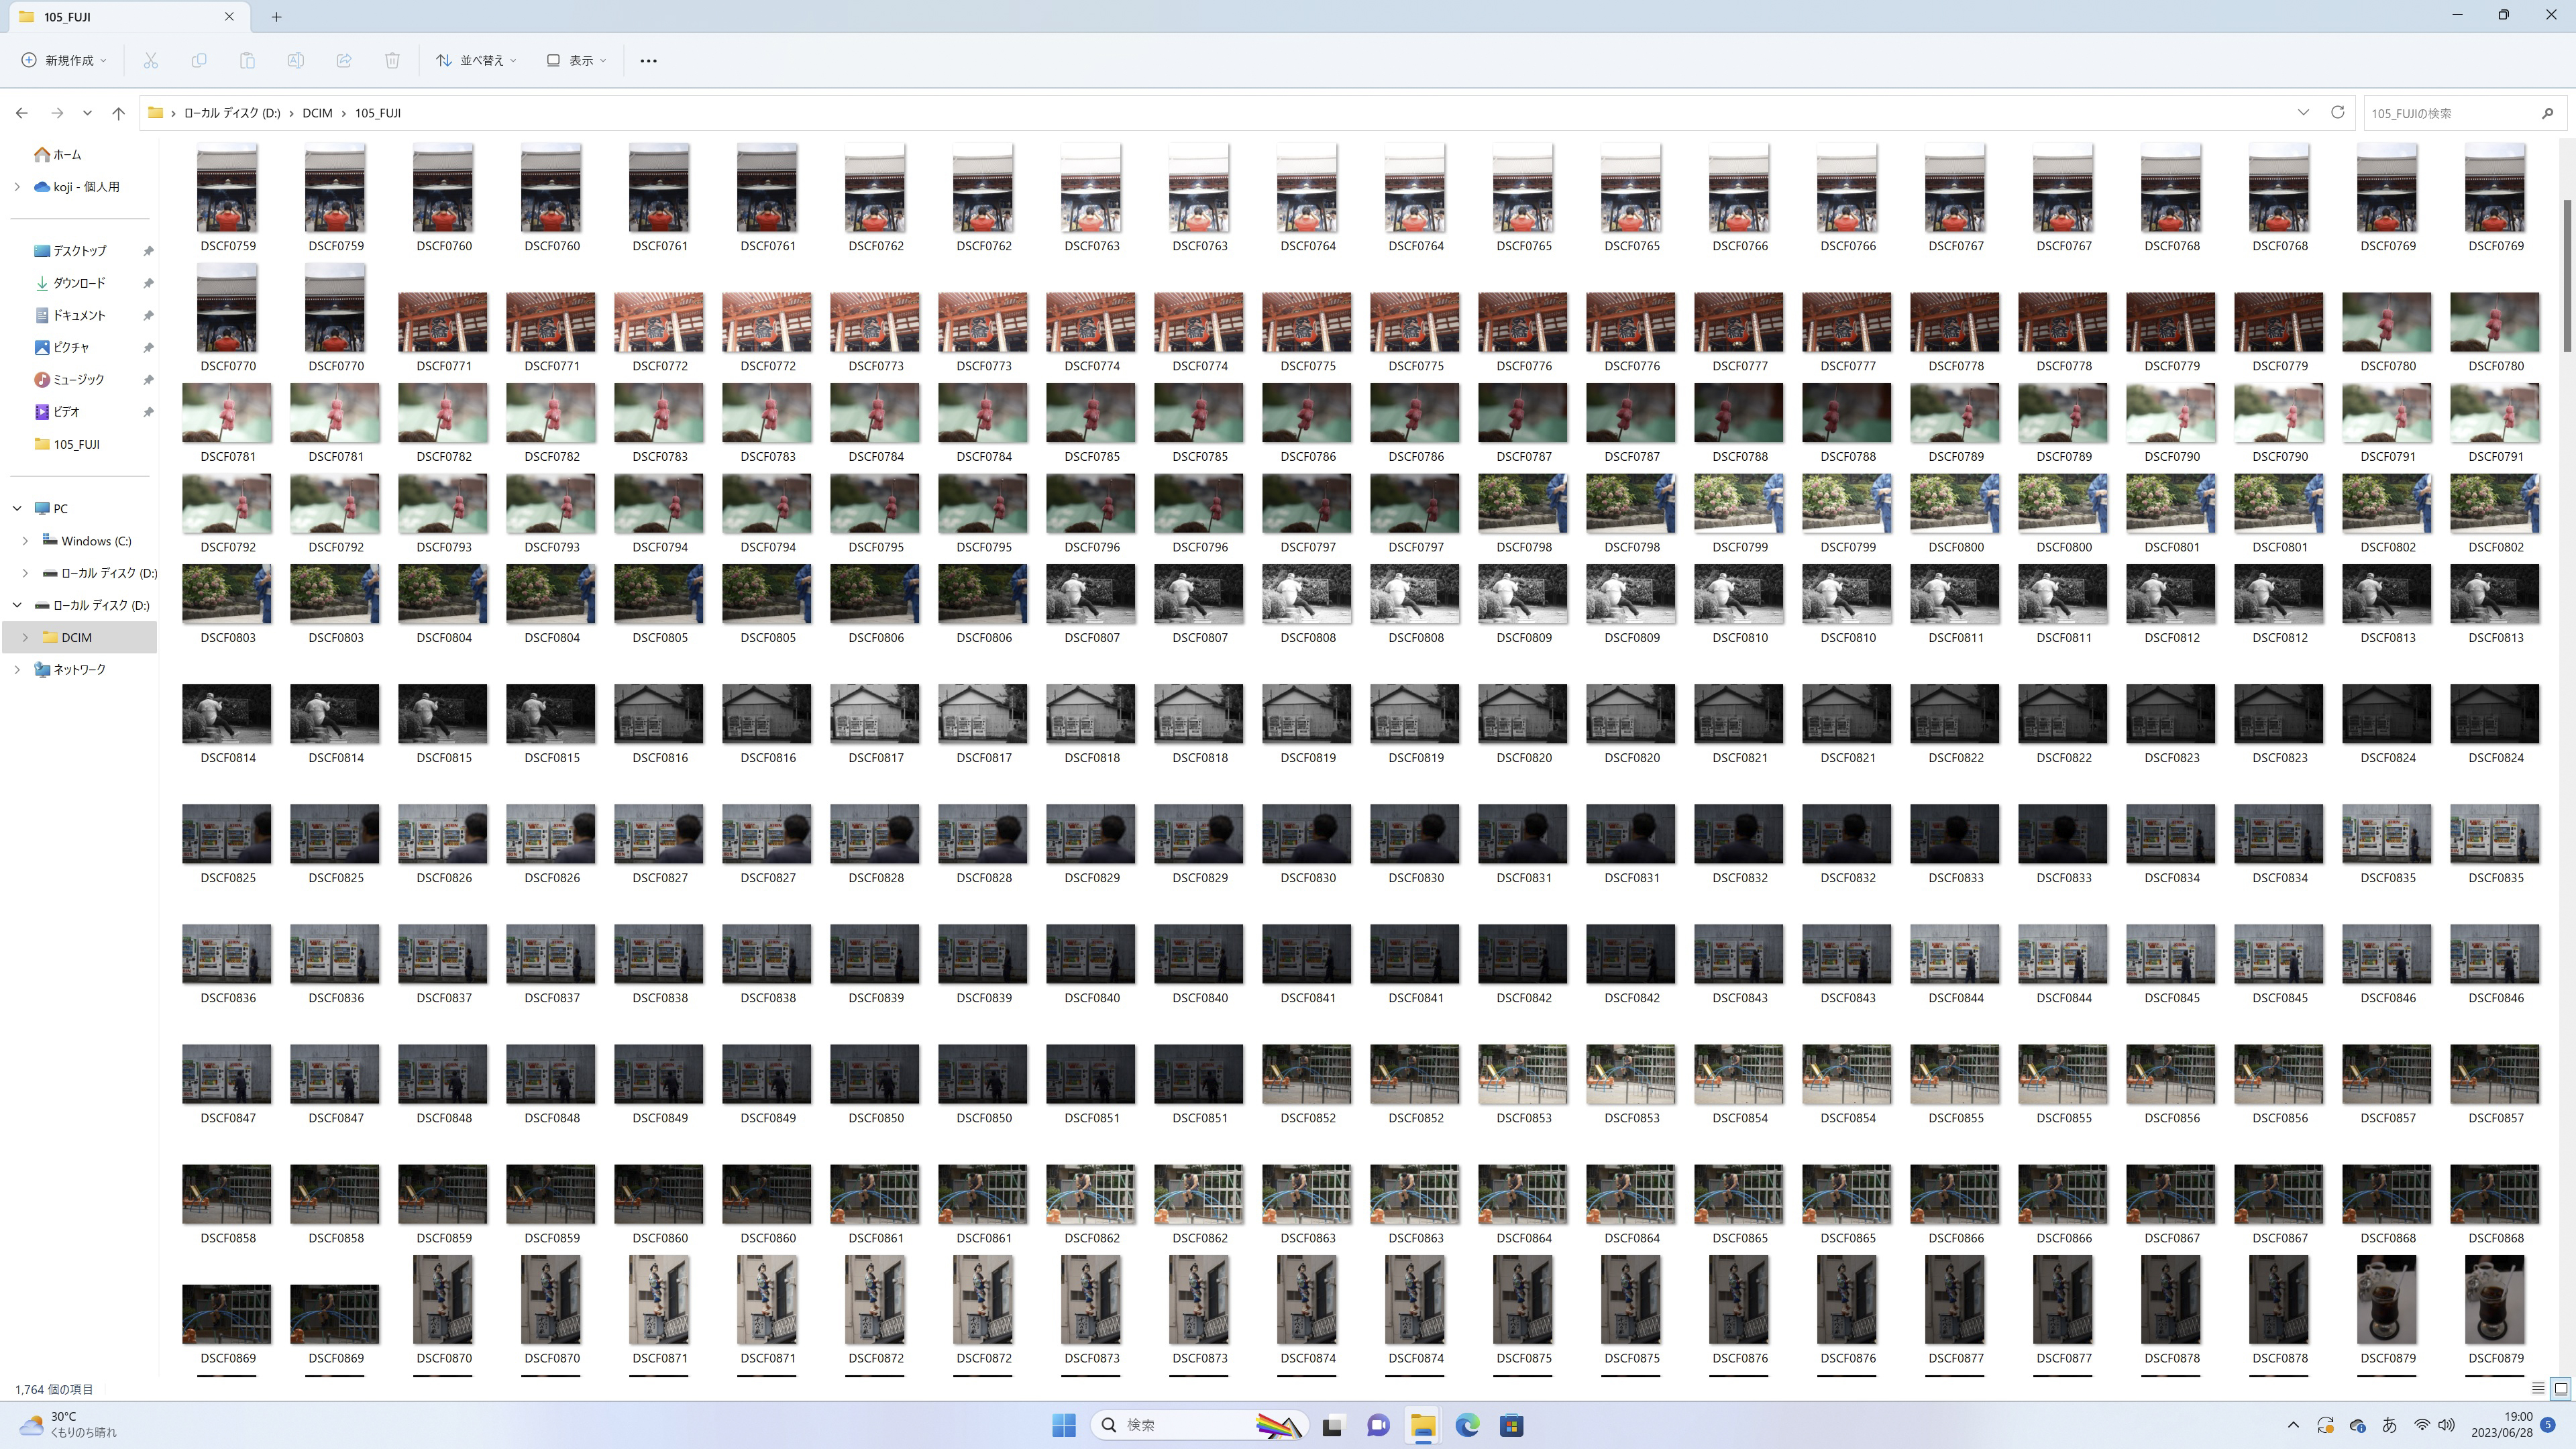Select thumbnail DSCF0807 black and white photo

[x=1091, y=594]
